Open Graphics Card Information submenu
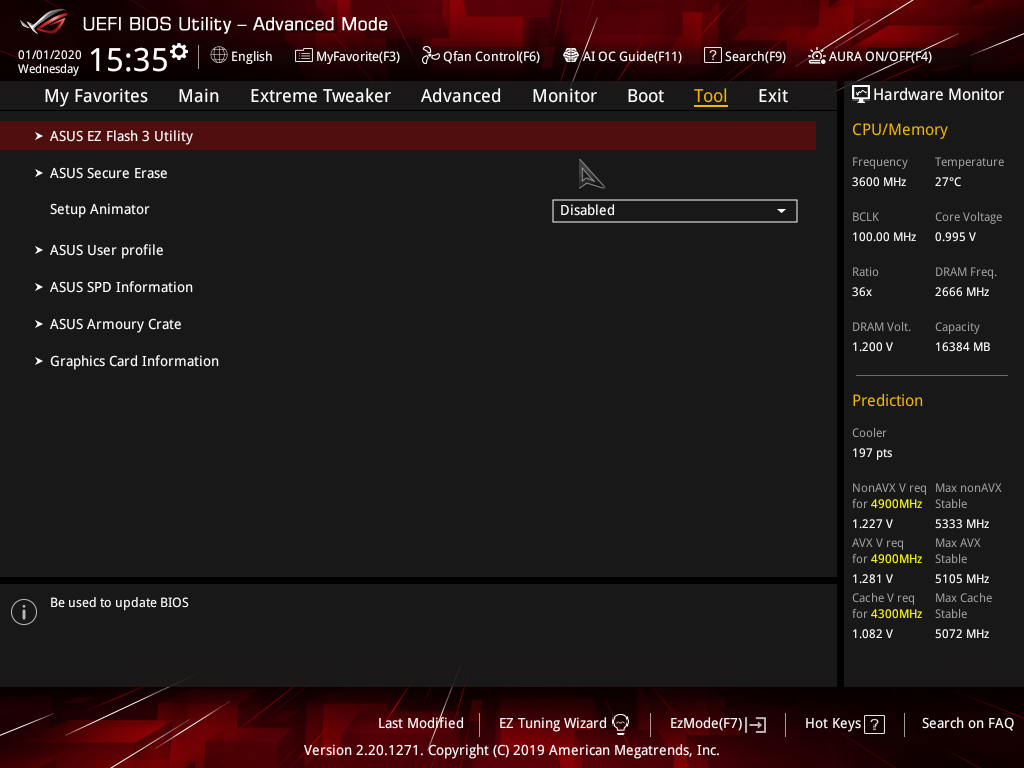 pos(135,361)
